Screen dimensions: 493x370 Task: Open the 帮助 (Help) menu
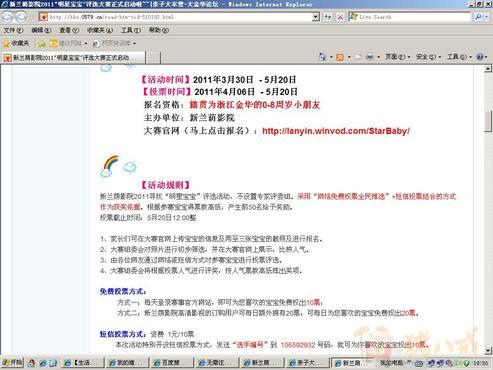point(159,30)
